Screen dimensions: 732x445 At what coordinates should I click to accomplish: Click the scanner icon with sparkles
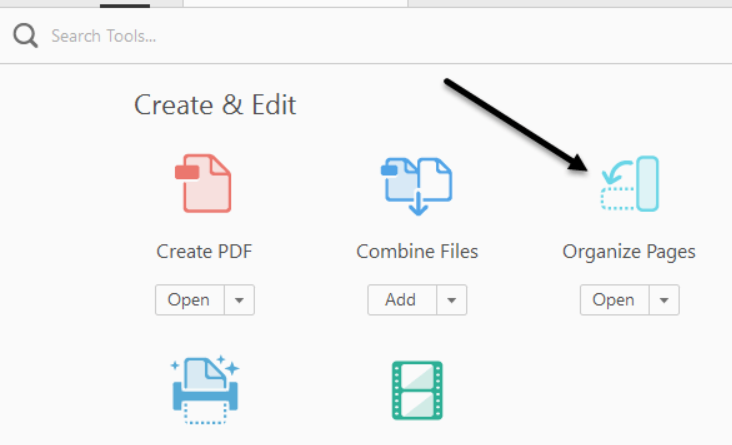click(204, 390)
